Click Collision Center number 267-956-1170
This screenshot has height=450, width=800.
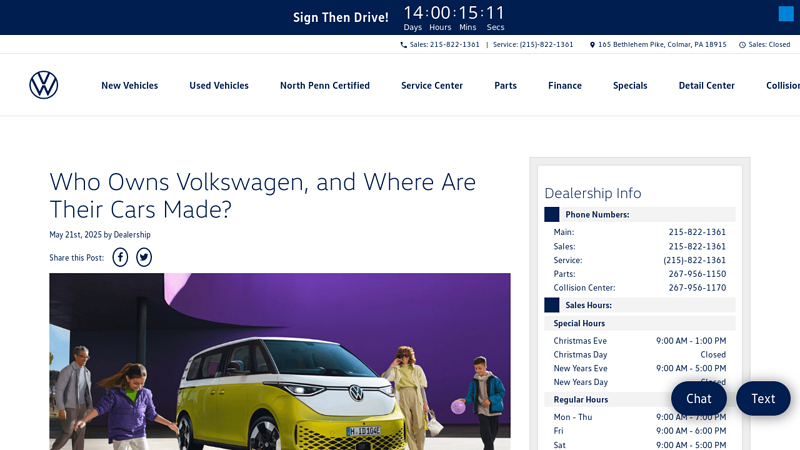697,288
